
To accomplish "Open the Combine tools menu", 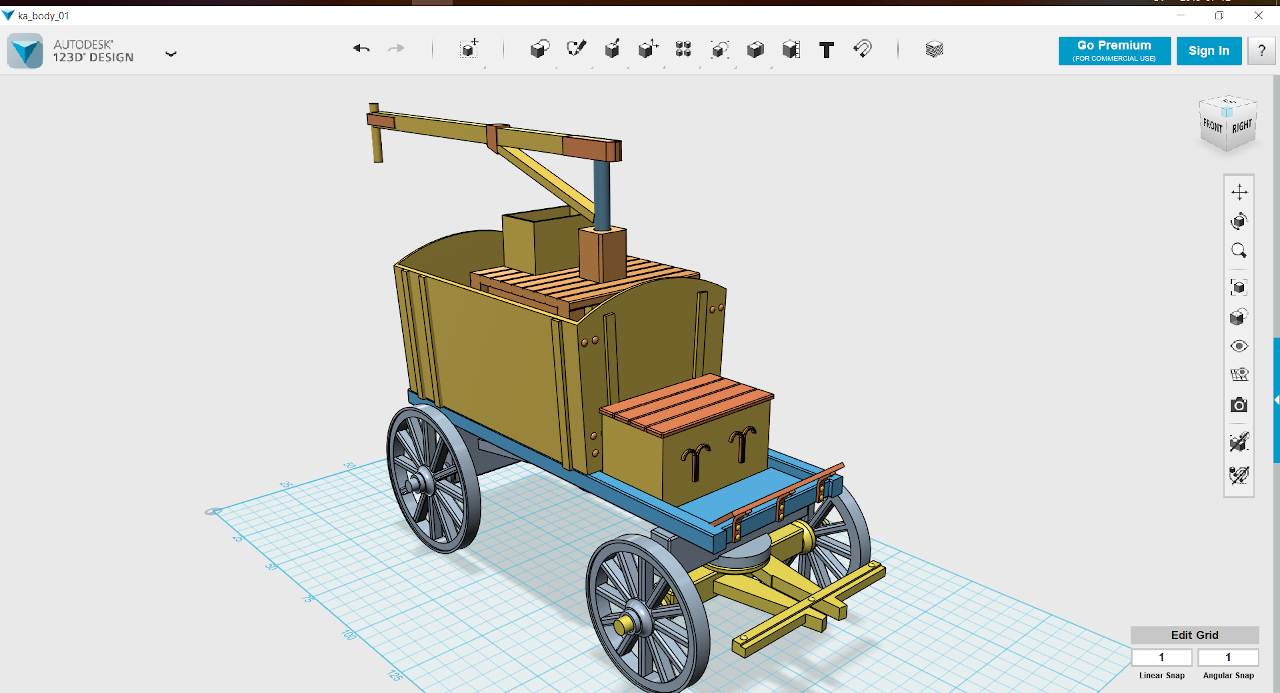I will [755, 49].
